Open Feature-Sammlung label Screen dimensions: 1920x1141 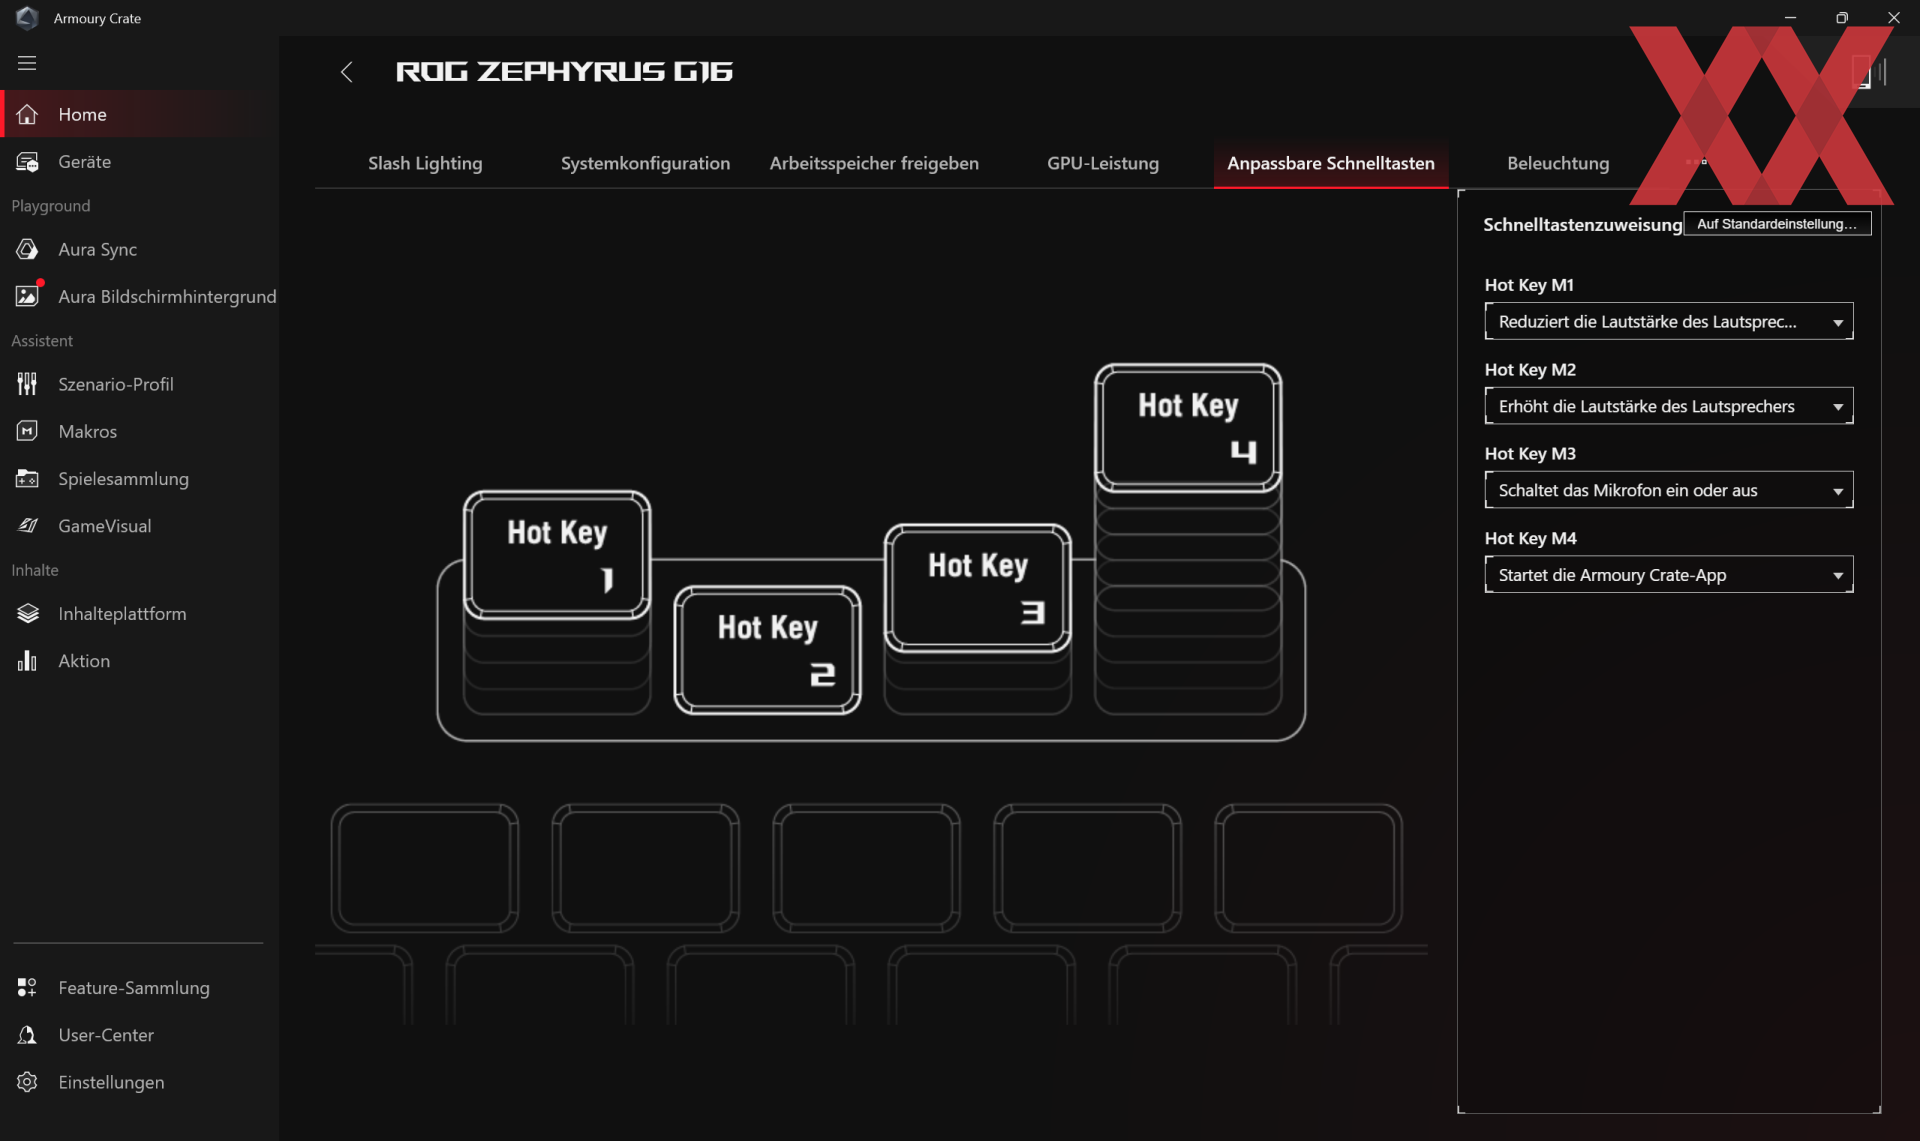pos(134,988)
